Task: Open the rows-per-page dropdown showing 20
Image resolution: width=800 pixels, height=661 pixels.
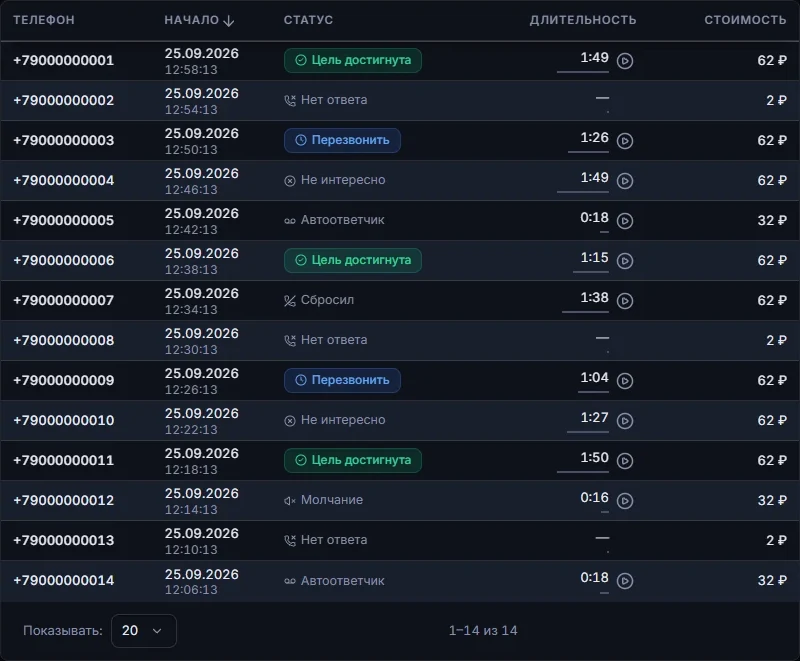Action: [x=144, y=631]
